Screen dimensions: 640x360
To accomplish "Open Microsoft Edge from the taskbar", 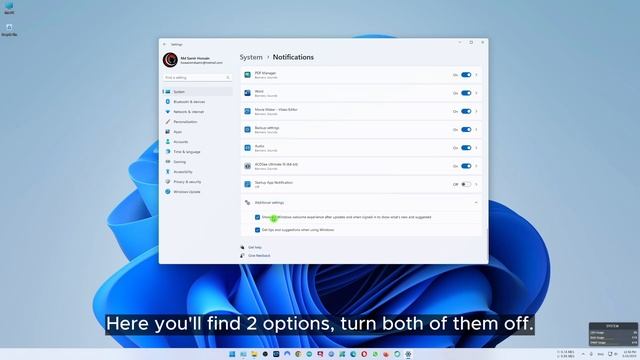I will 353,354.
